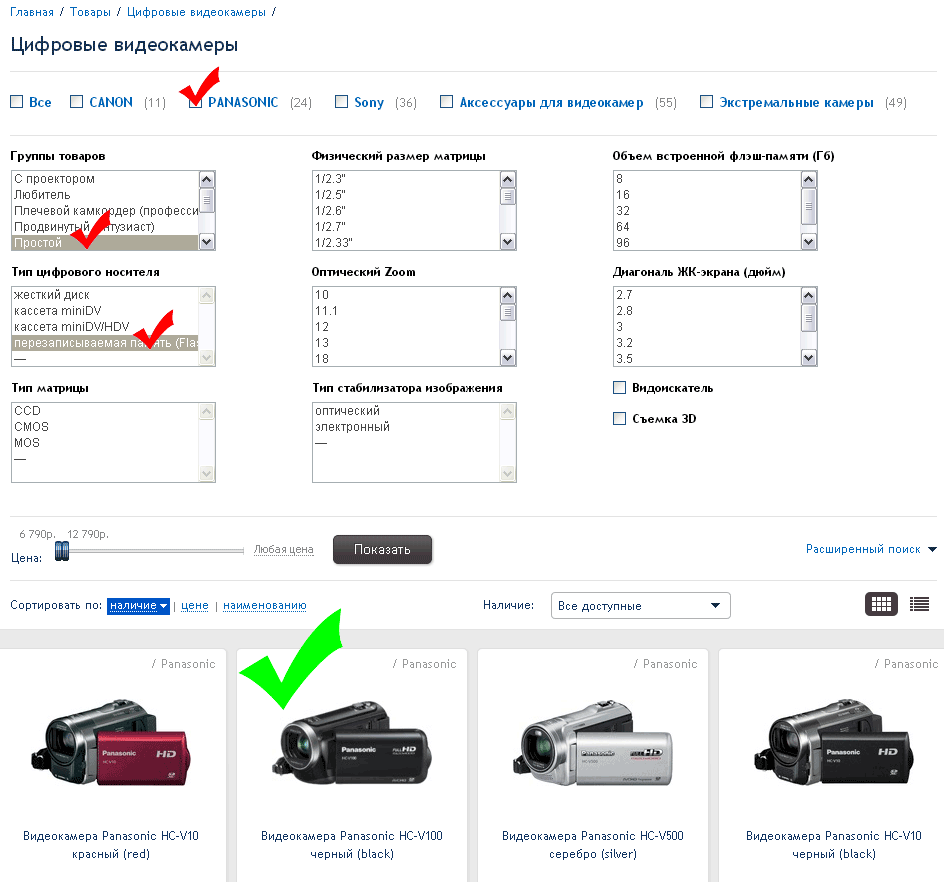Sort by 'цене'
Viewport: 944px width, 882px height.
click(195, 606)
